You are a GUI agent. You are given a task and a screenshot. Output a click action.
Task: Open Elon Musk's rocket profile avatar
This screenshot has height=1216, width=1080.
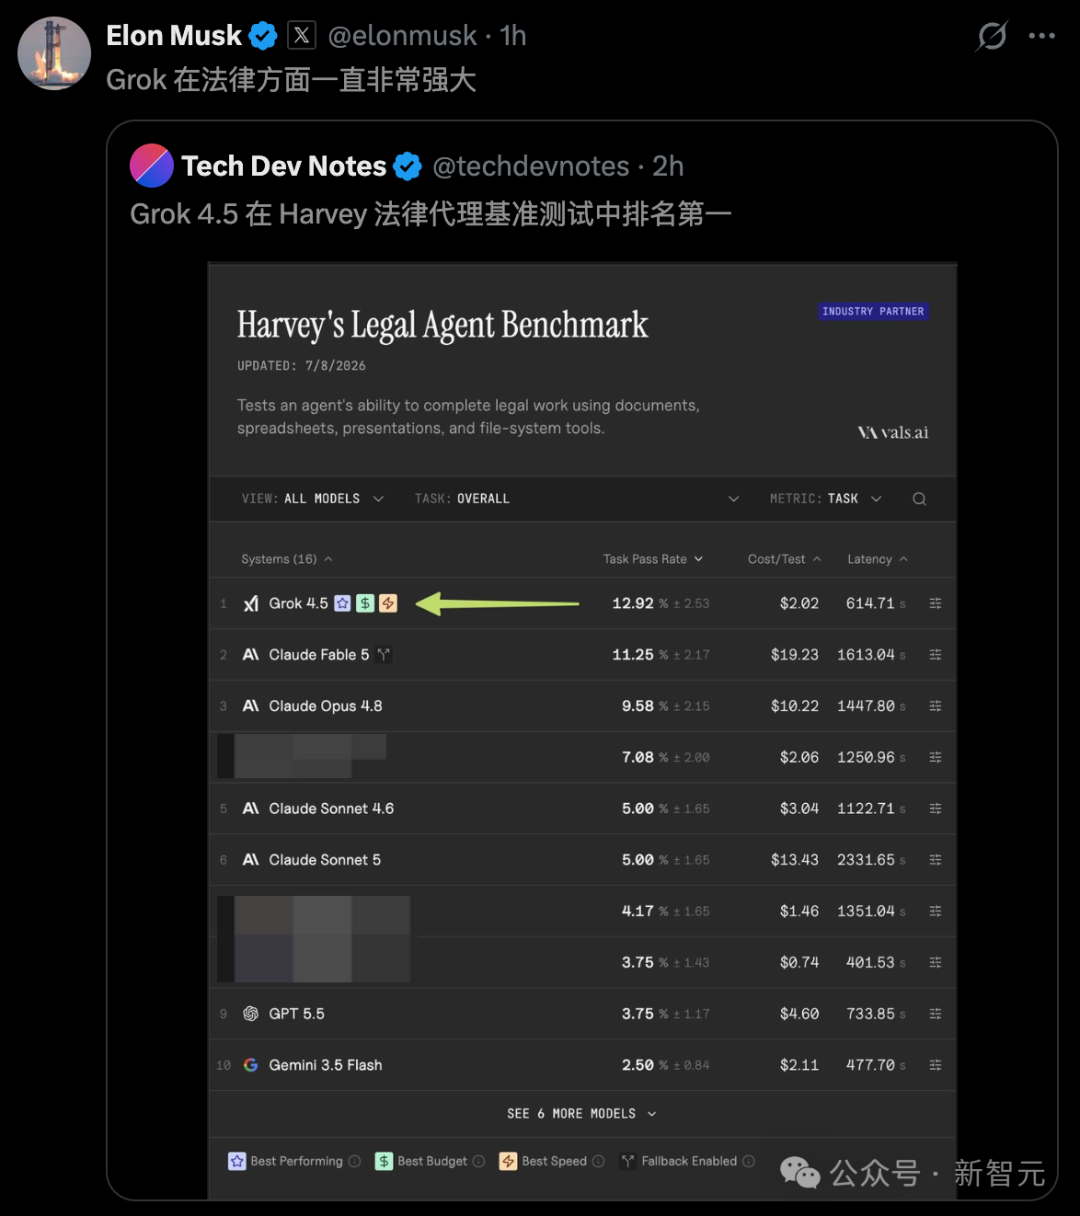point(54,53)
